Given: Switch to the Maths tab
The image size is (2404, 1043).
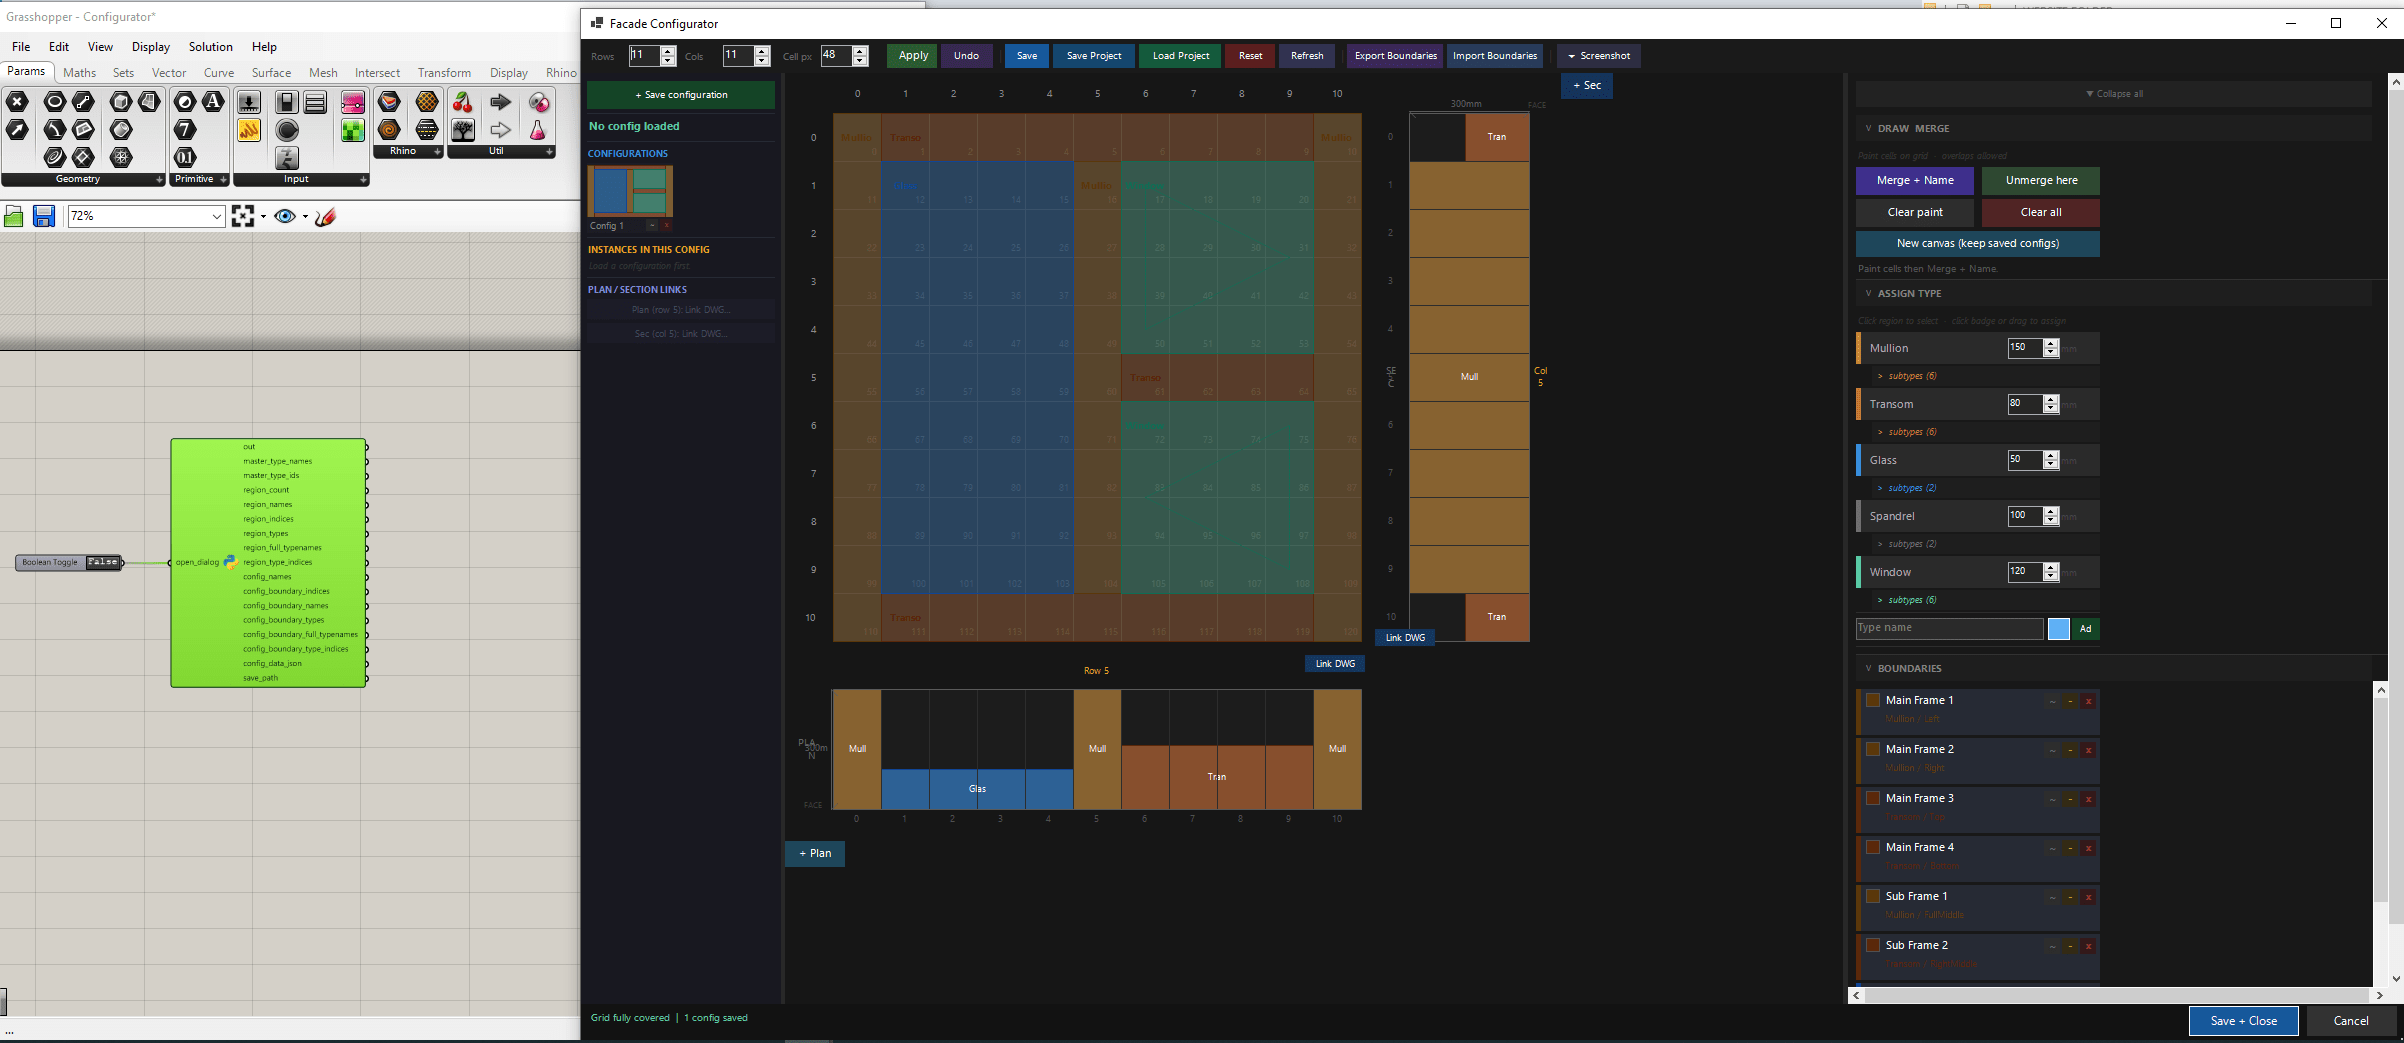Looking at the screenshot, I should (79, 73).
